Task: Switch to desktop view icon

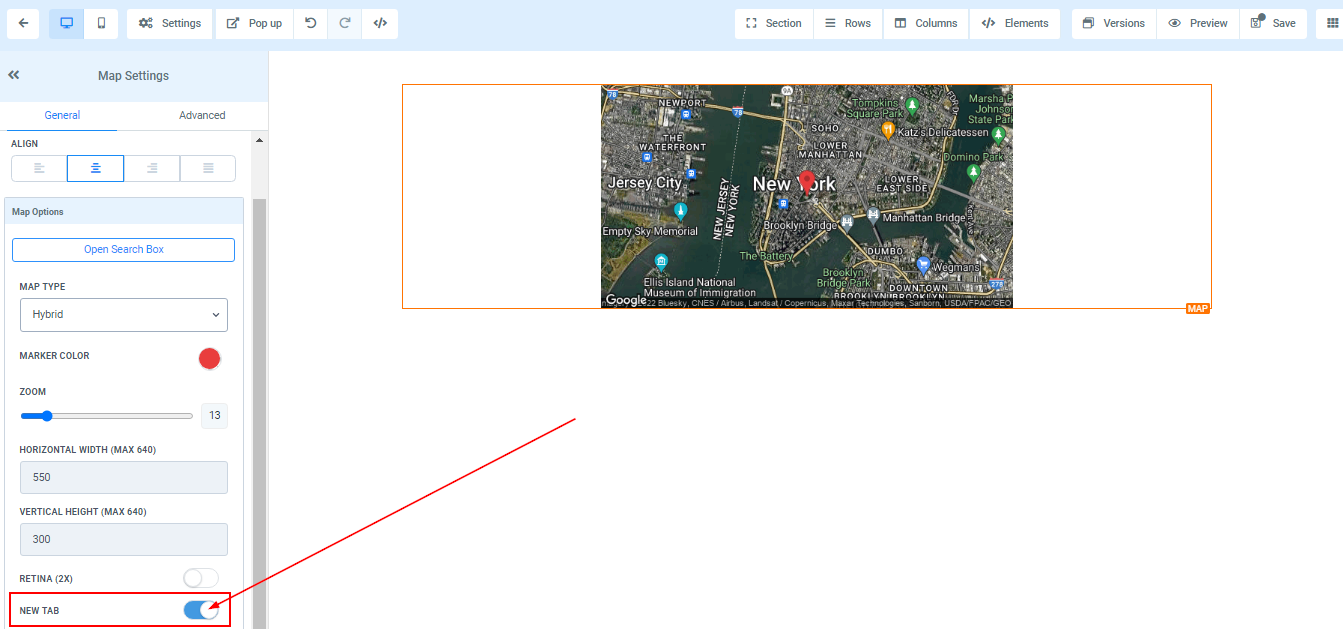Action: point(67,23)
